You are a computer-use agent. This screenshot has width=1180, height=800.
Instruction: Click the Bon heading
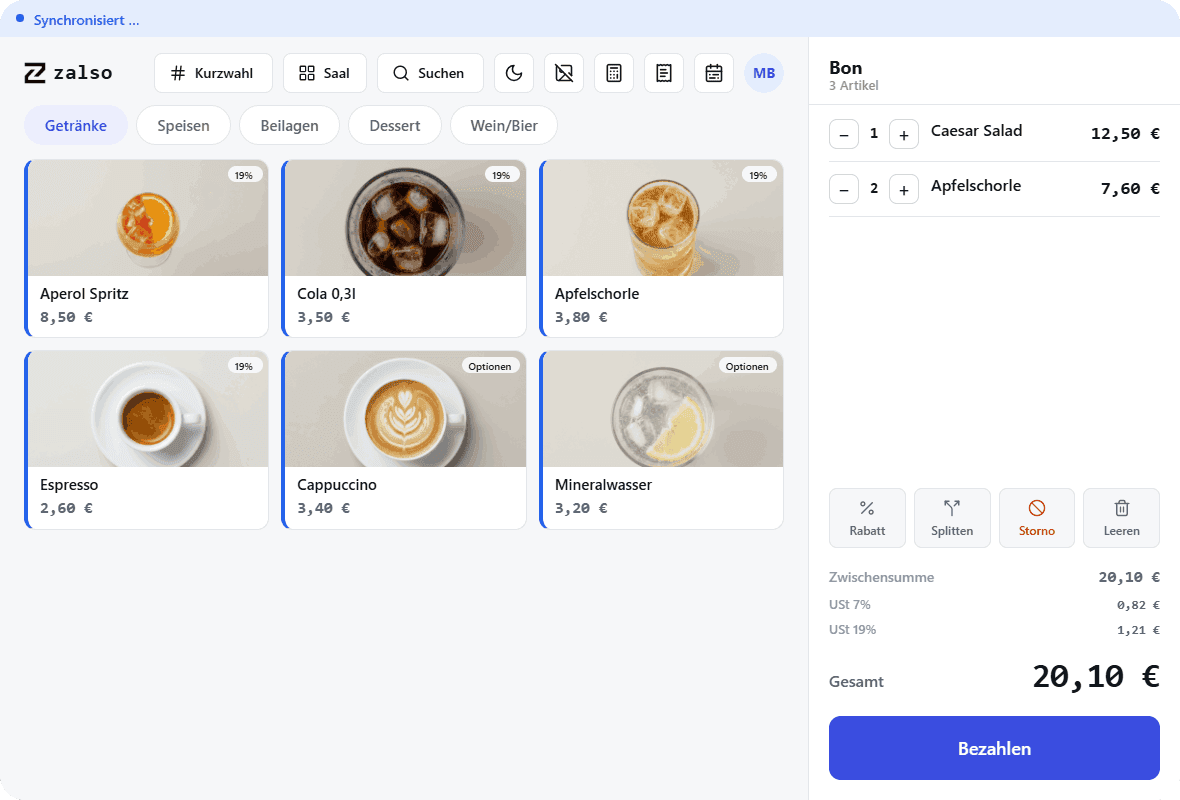[x=845, y=68]
